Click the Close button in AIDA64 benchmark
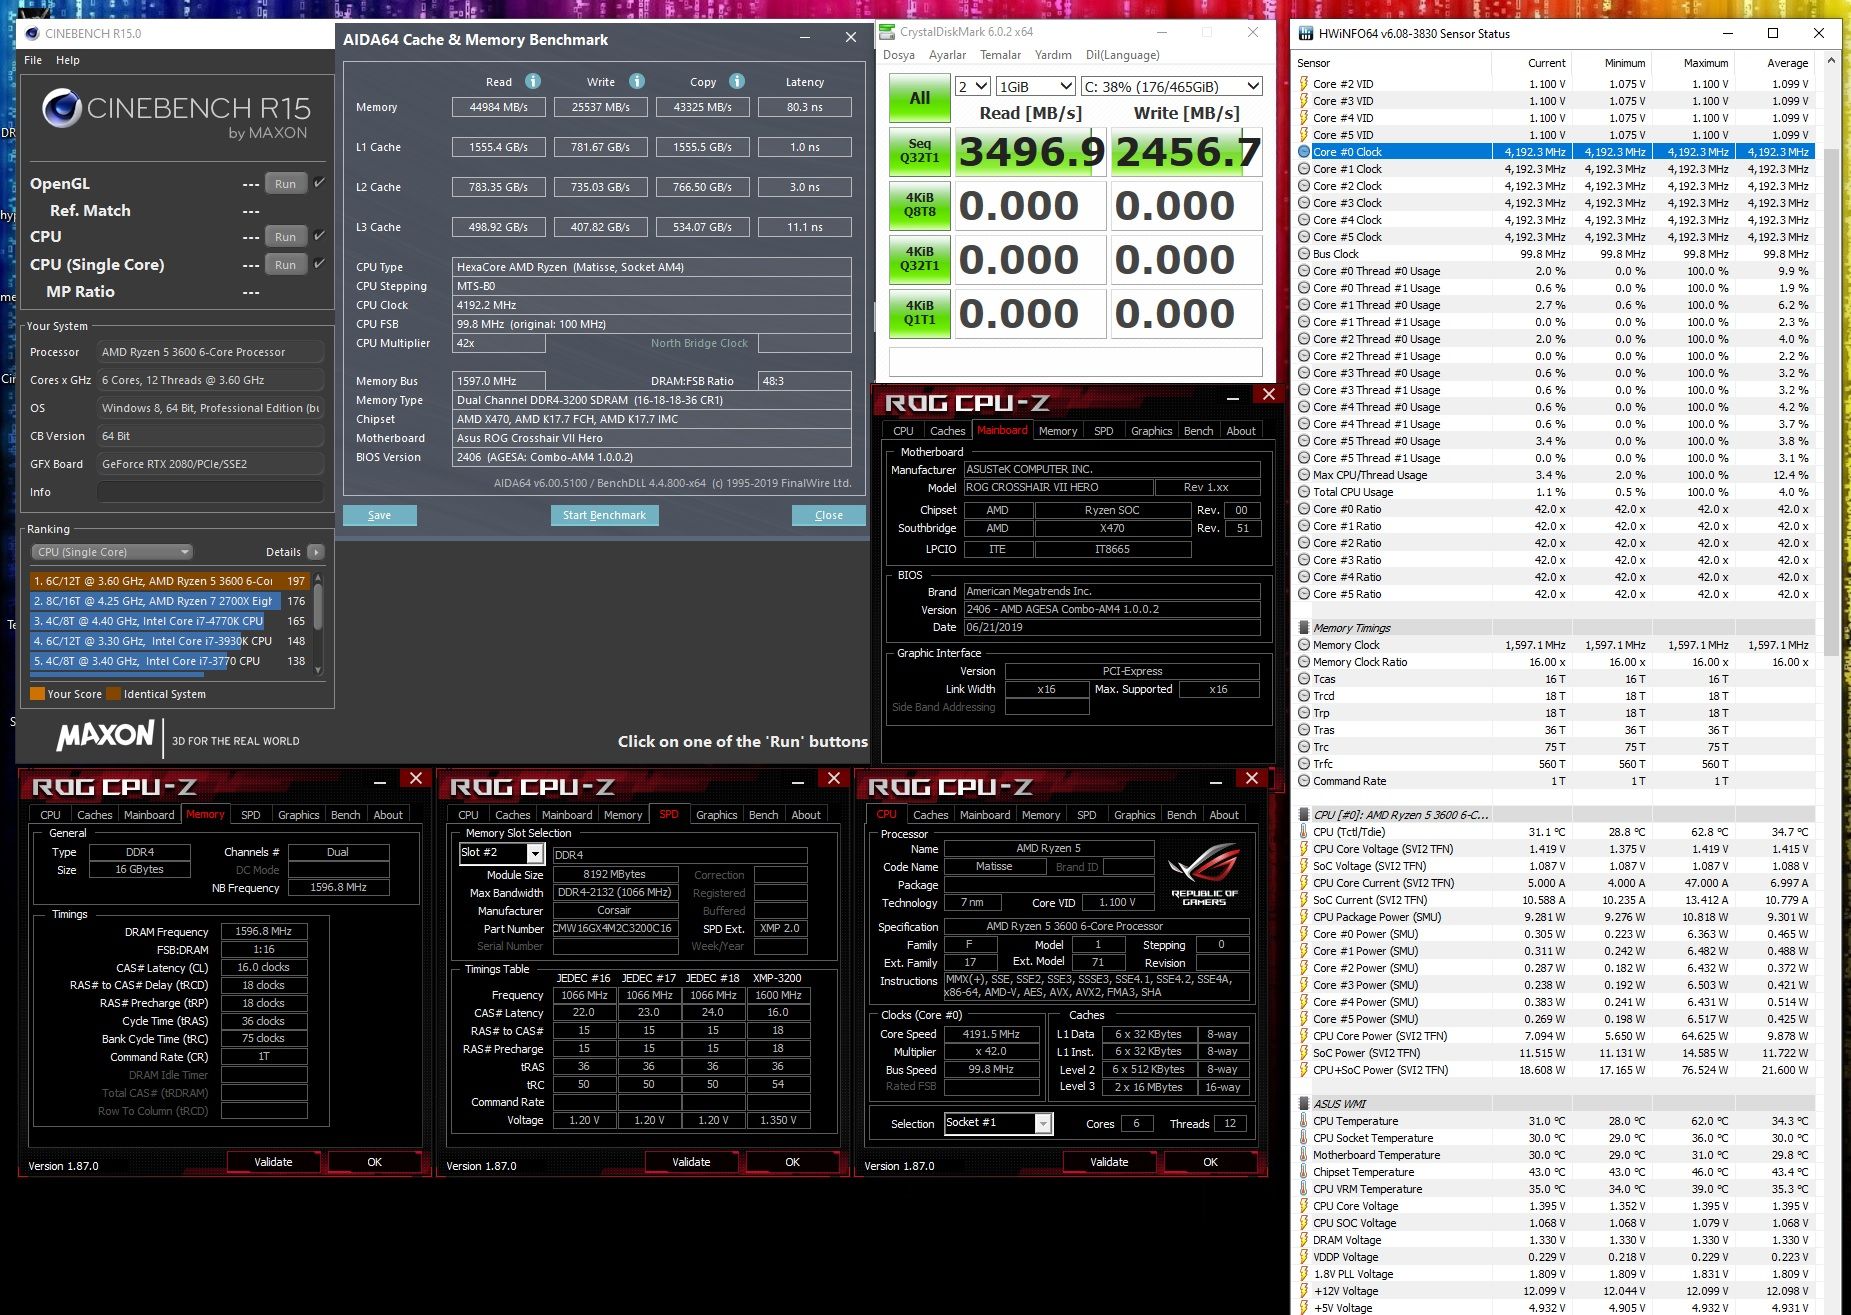This screenshot has width=1851, height=1315. click(x=828, y=515)
